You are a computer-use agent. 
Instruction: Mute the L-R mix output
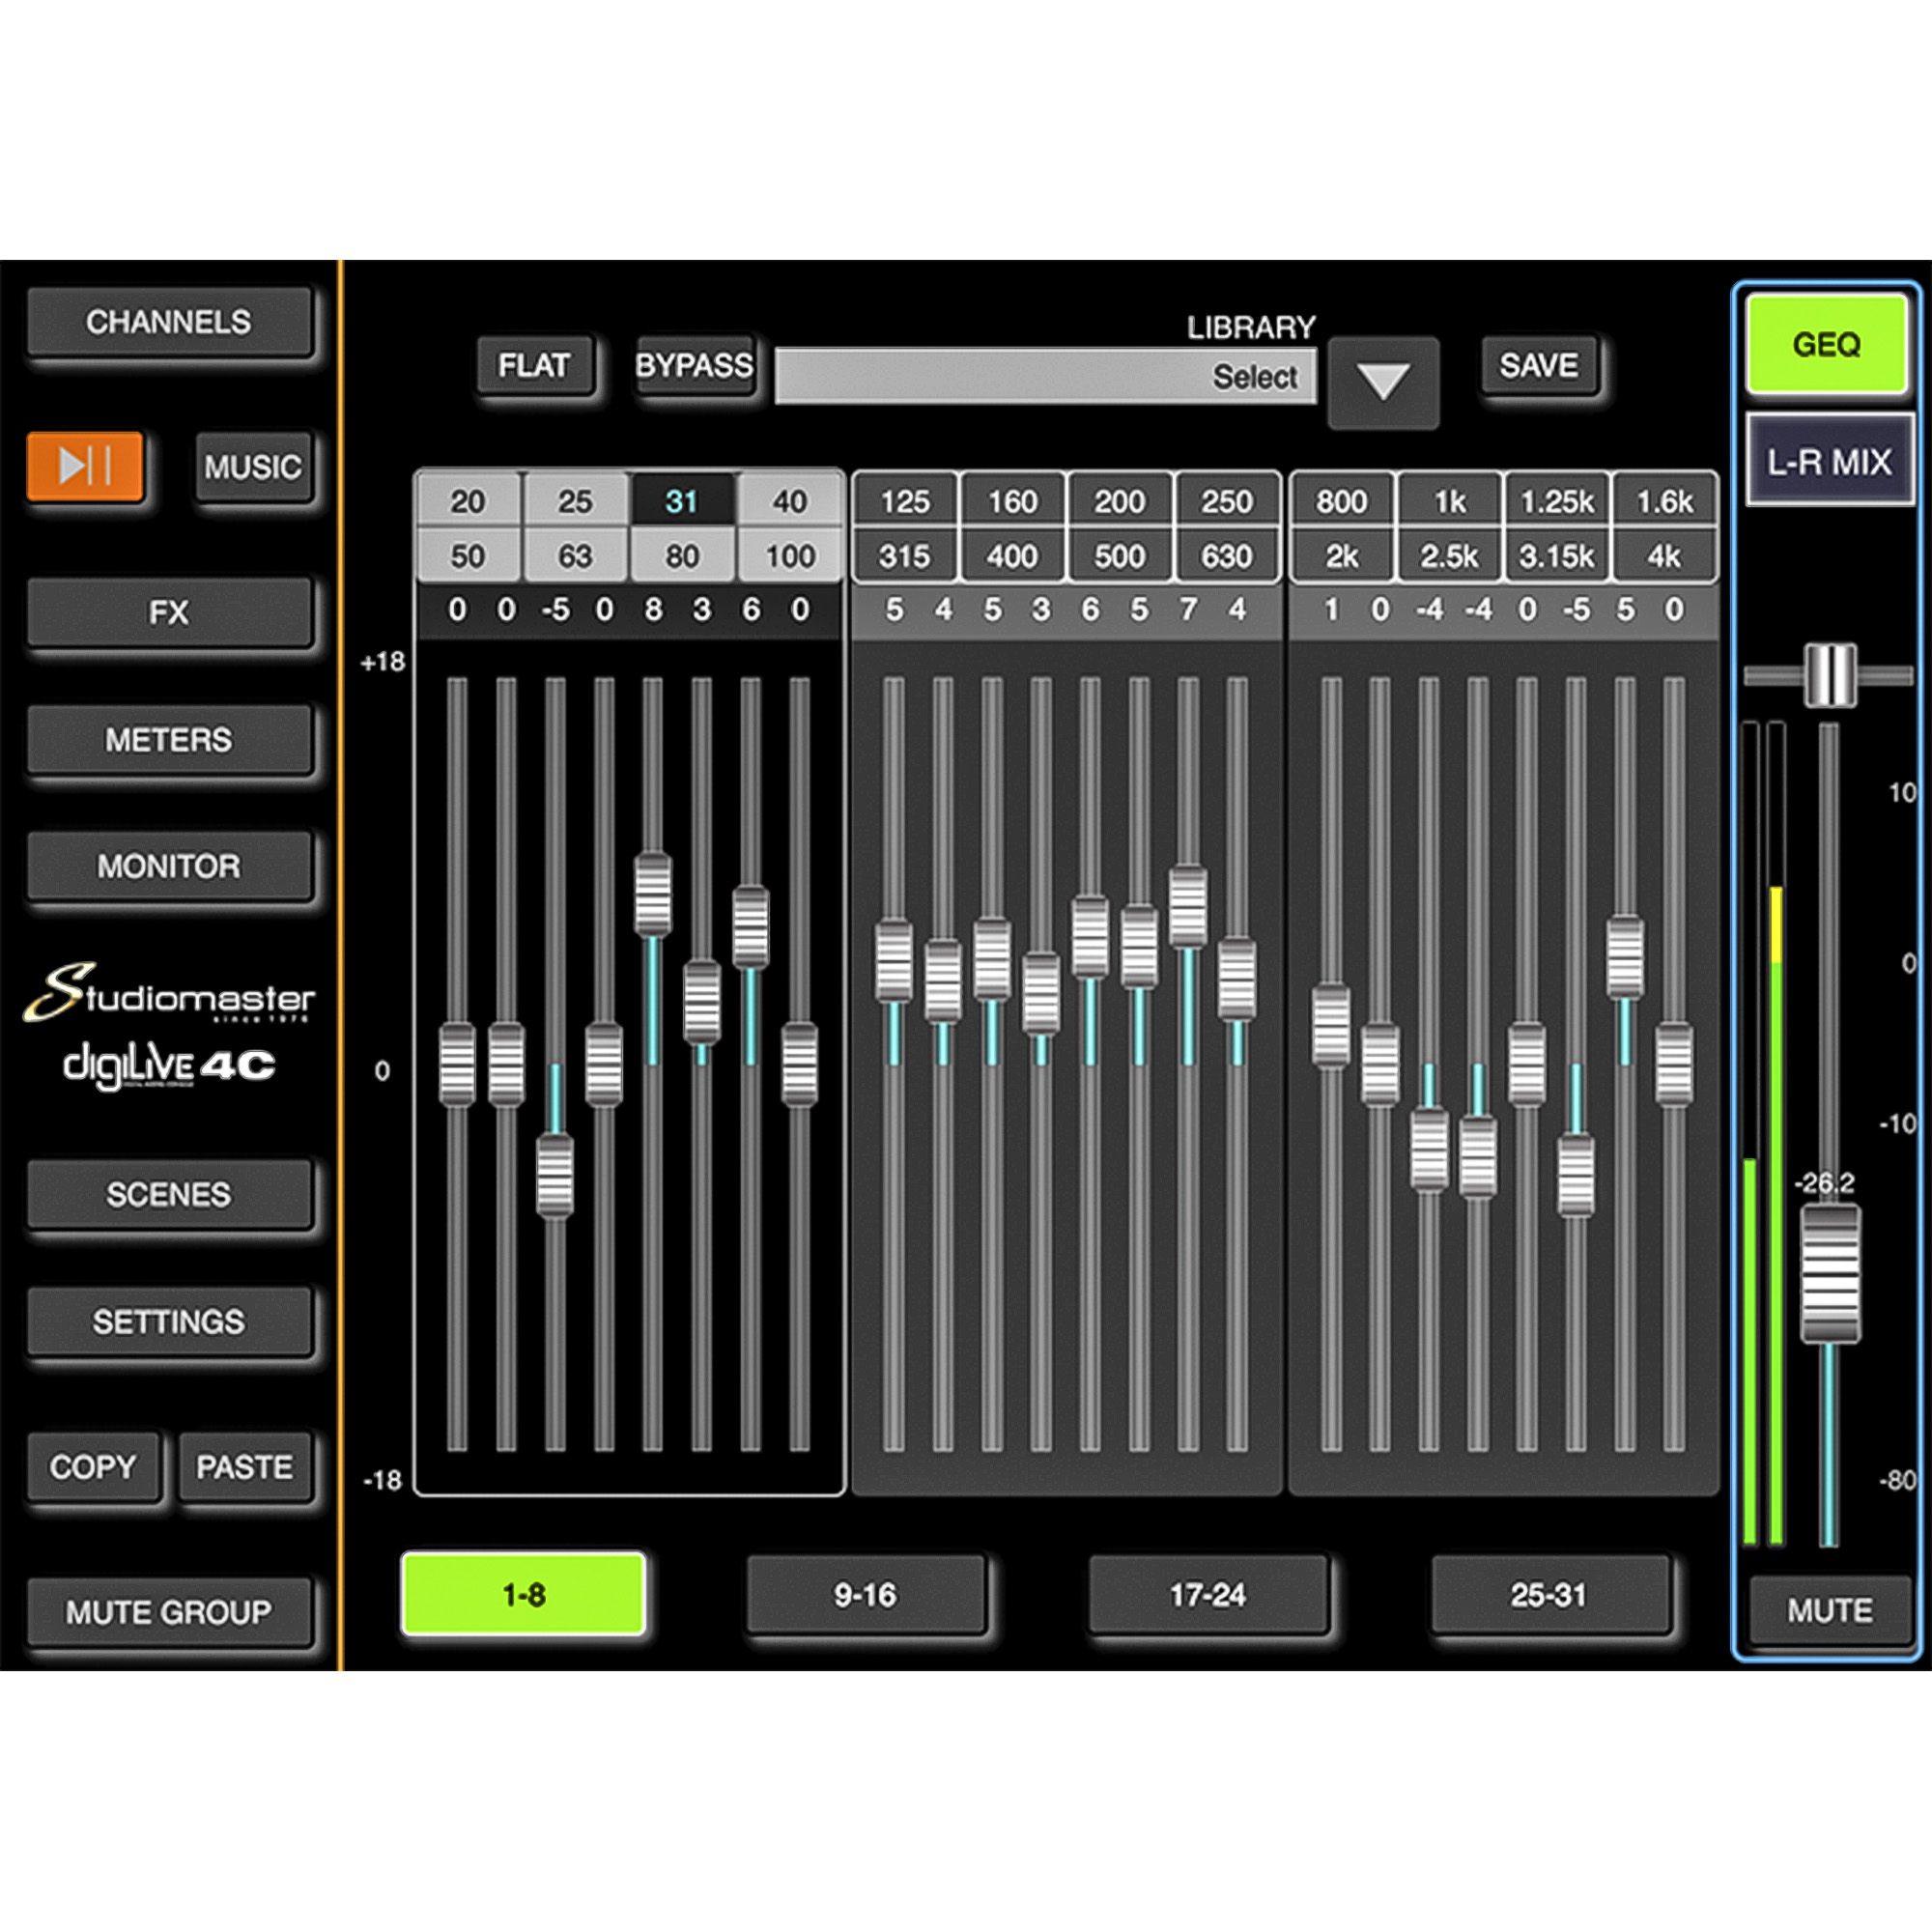click(1829, 1610)
